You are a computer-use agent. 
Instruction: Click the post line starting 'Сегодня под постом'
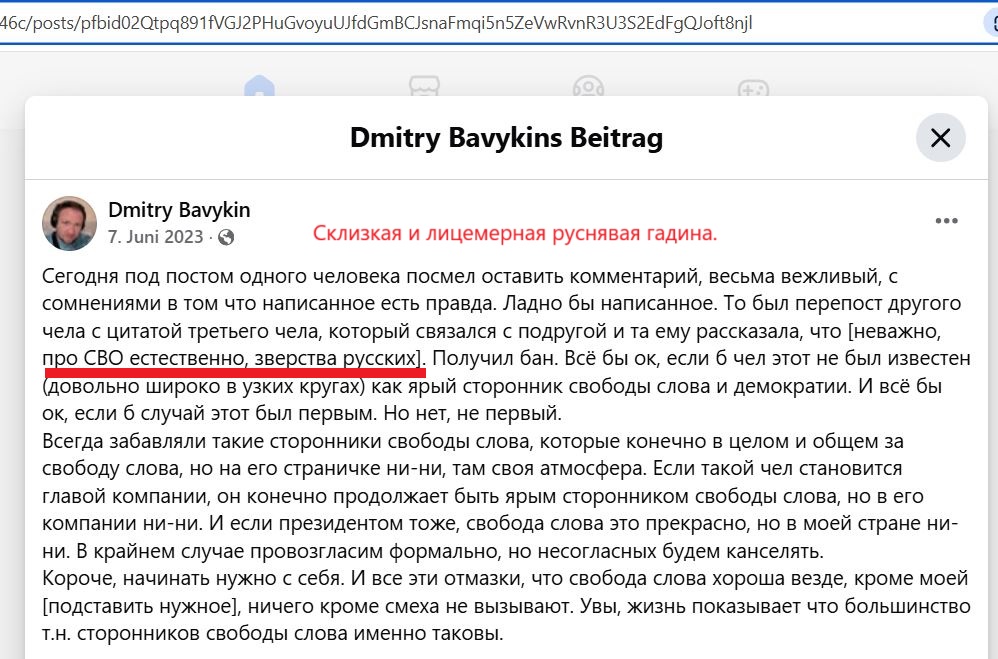click(x=470, y=276)
